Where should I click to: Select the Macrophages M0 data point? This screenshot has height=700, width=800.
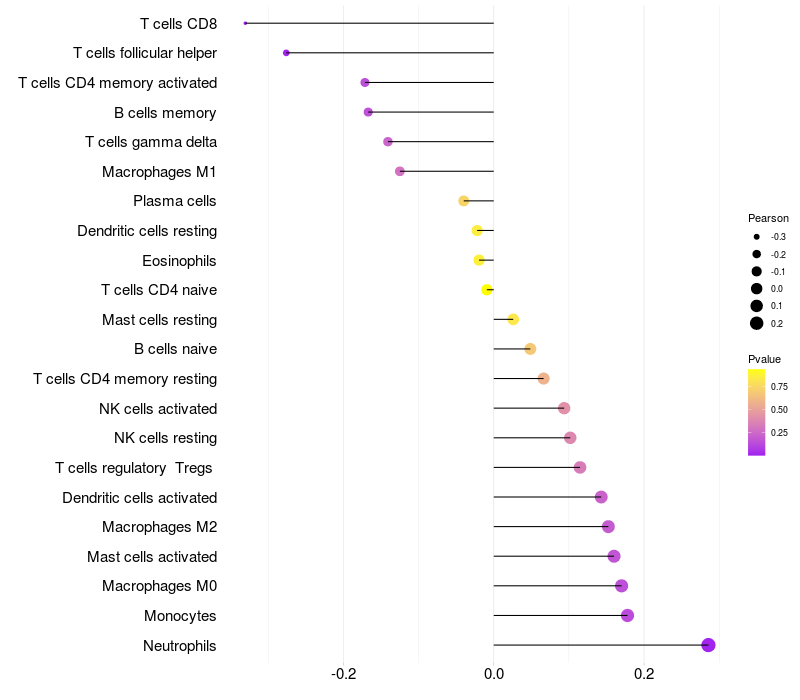click(621, 586)
